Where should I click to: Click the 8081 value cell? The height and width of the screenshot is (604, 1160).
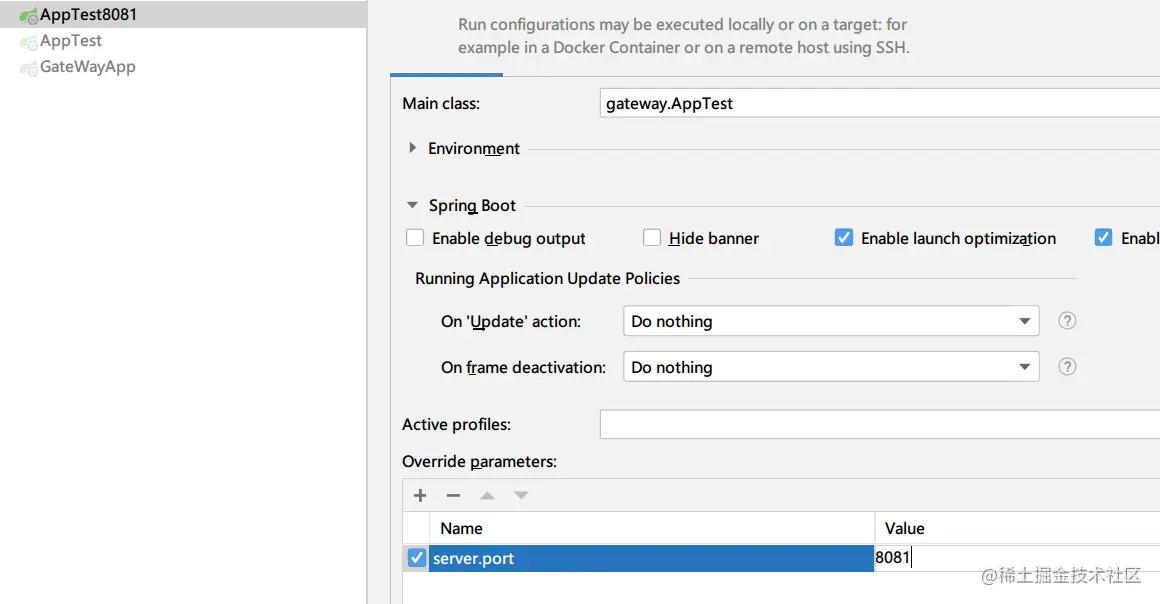[1017, 558]
